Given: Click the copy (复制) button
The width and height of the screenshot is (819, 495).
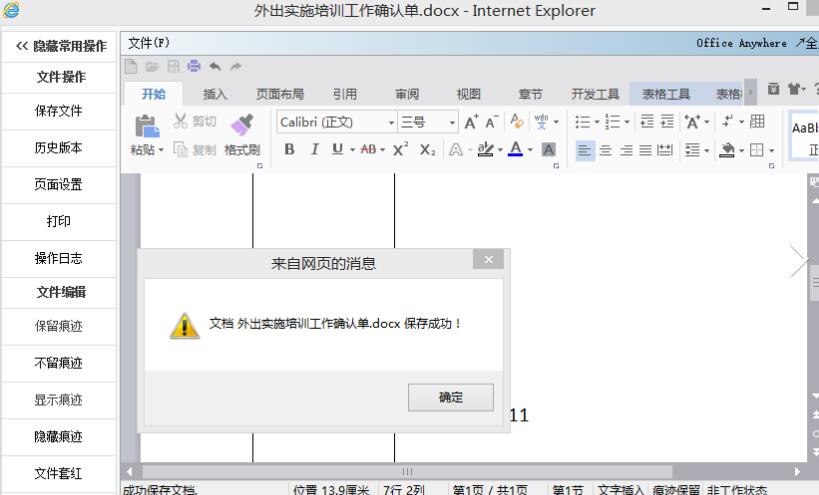Looking at the screenshot, I should coord(194,150).
